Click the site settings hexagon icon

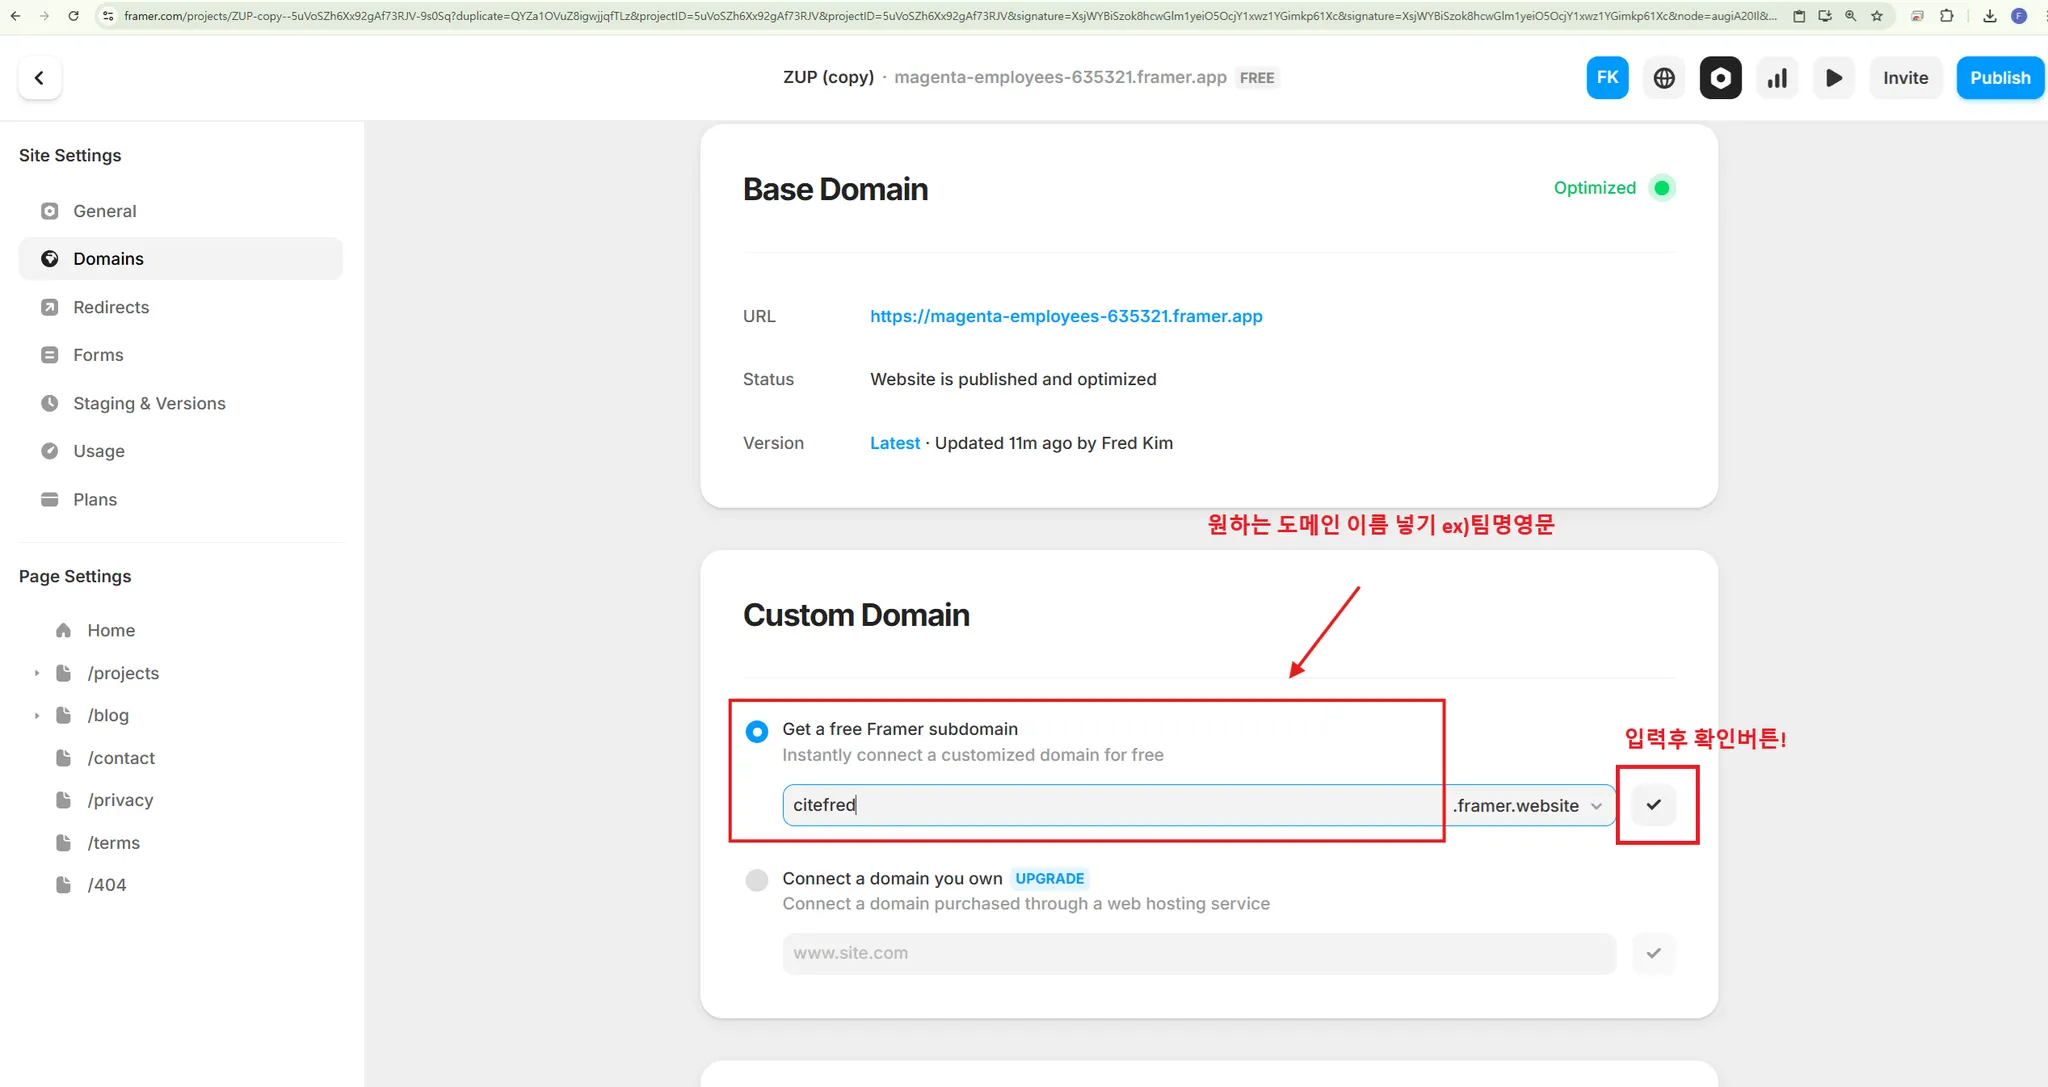(1720, 78)
